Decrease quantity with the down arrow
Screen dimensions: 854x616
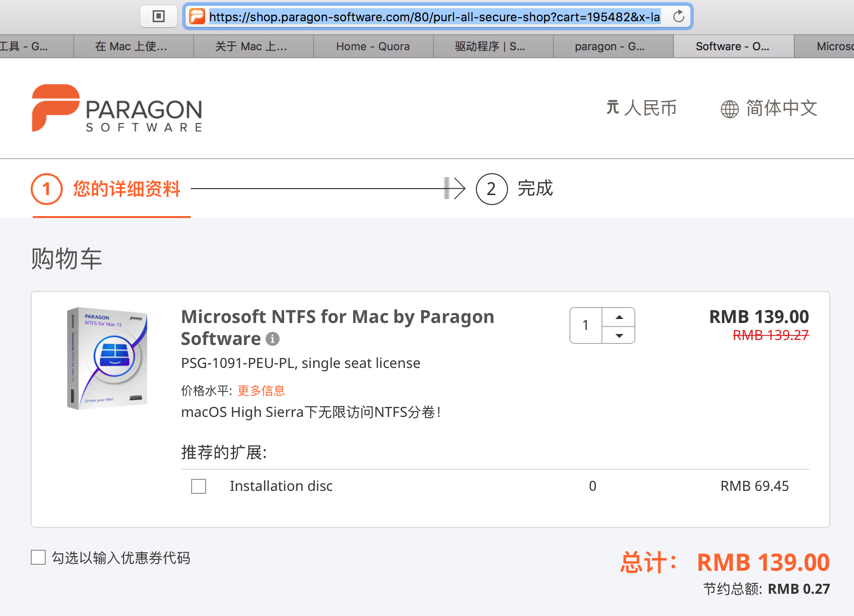619,336
